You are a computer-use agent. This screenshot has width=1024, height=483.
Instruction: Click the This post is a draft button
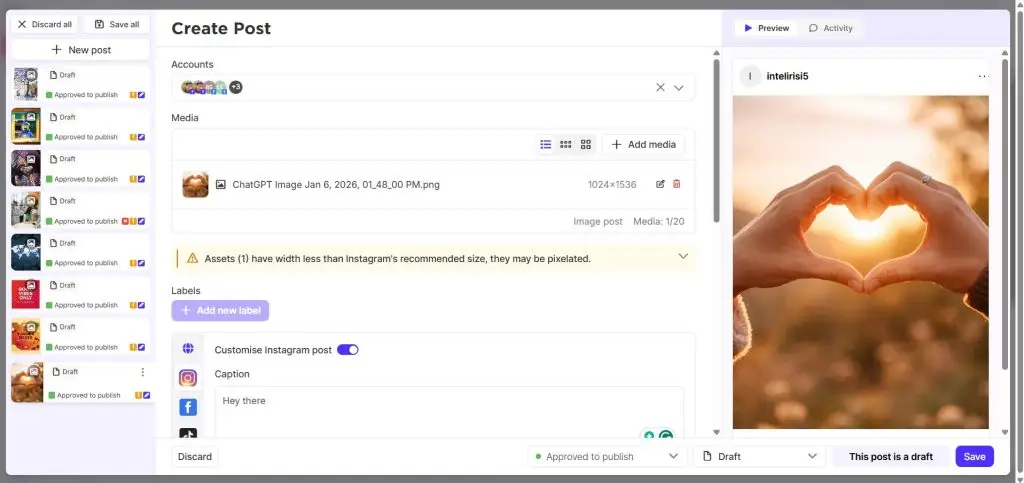pyautogui.click(x=891, y=456)
